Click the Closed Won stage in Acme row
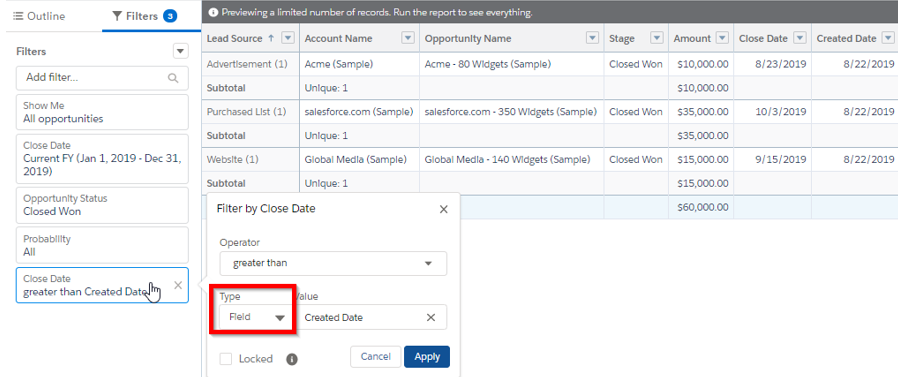Viewport: 898px width, 377px height. pos(636,64)
